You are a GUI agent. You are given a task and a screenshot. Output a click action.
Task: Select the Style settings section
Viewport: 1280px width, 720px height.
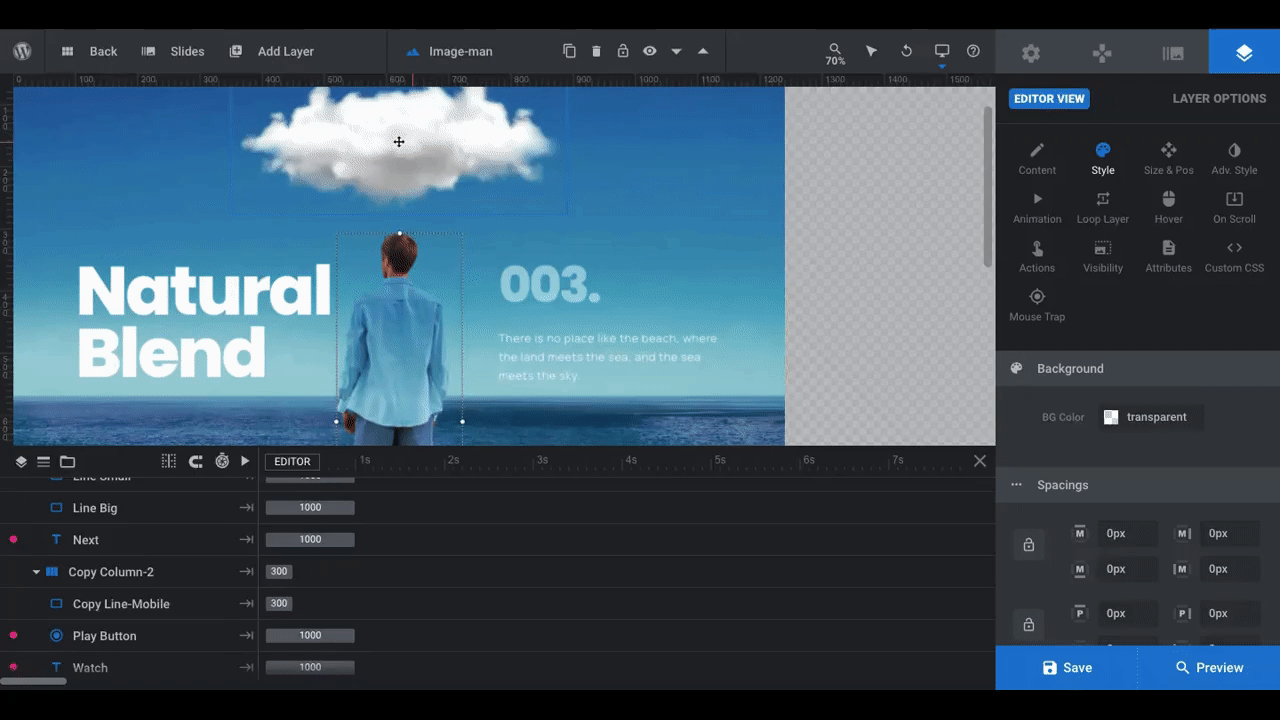tap(1103, 159)
